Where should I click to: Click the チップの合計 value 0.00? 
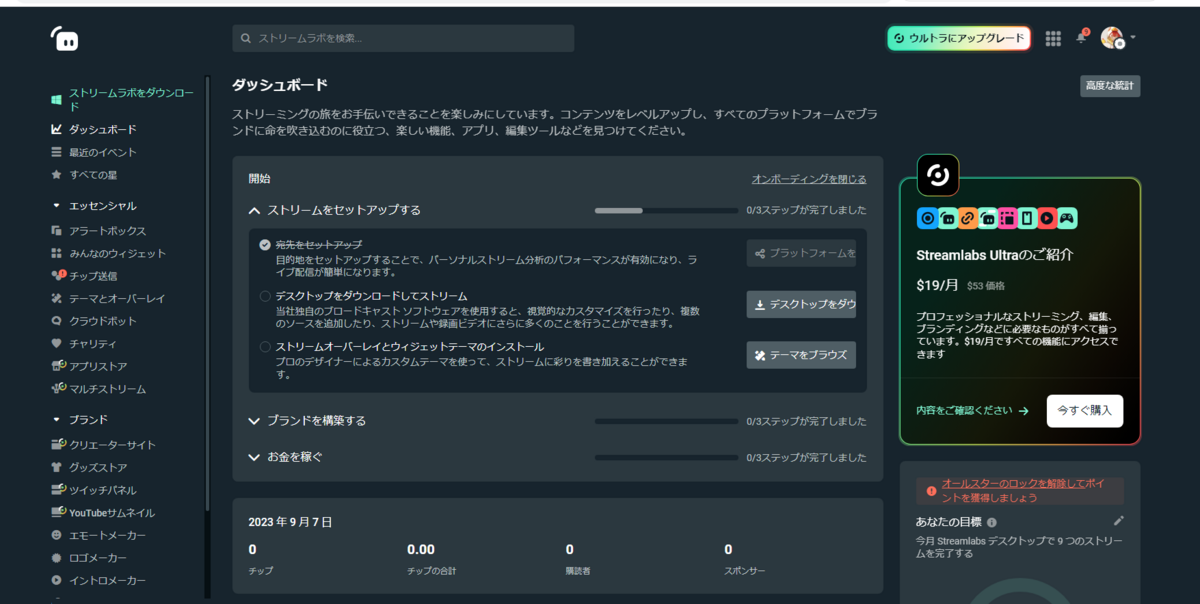pos(421,549)
